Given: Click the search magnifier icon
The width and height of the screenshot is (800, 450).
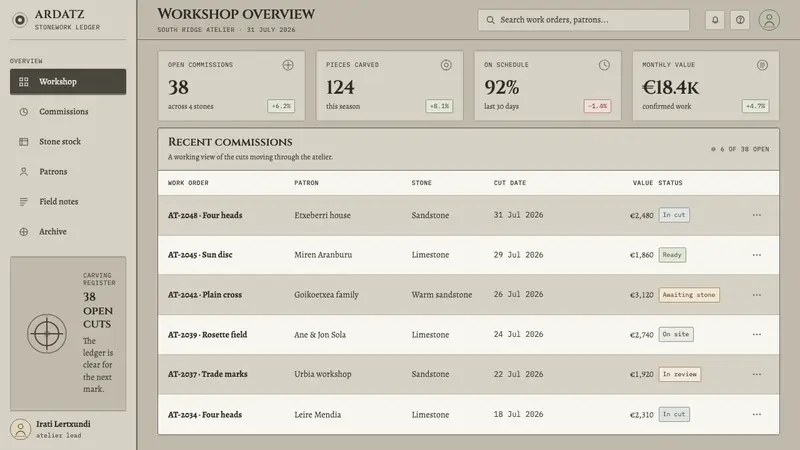Looking at the screenshot, I should tap(490, 20).
